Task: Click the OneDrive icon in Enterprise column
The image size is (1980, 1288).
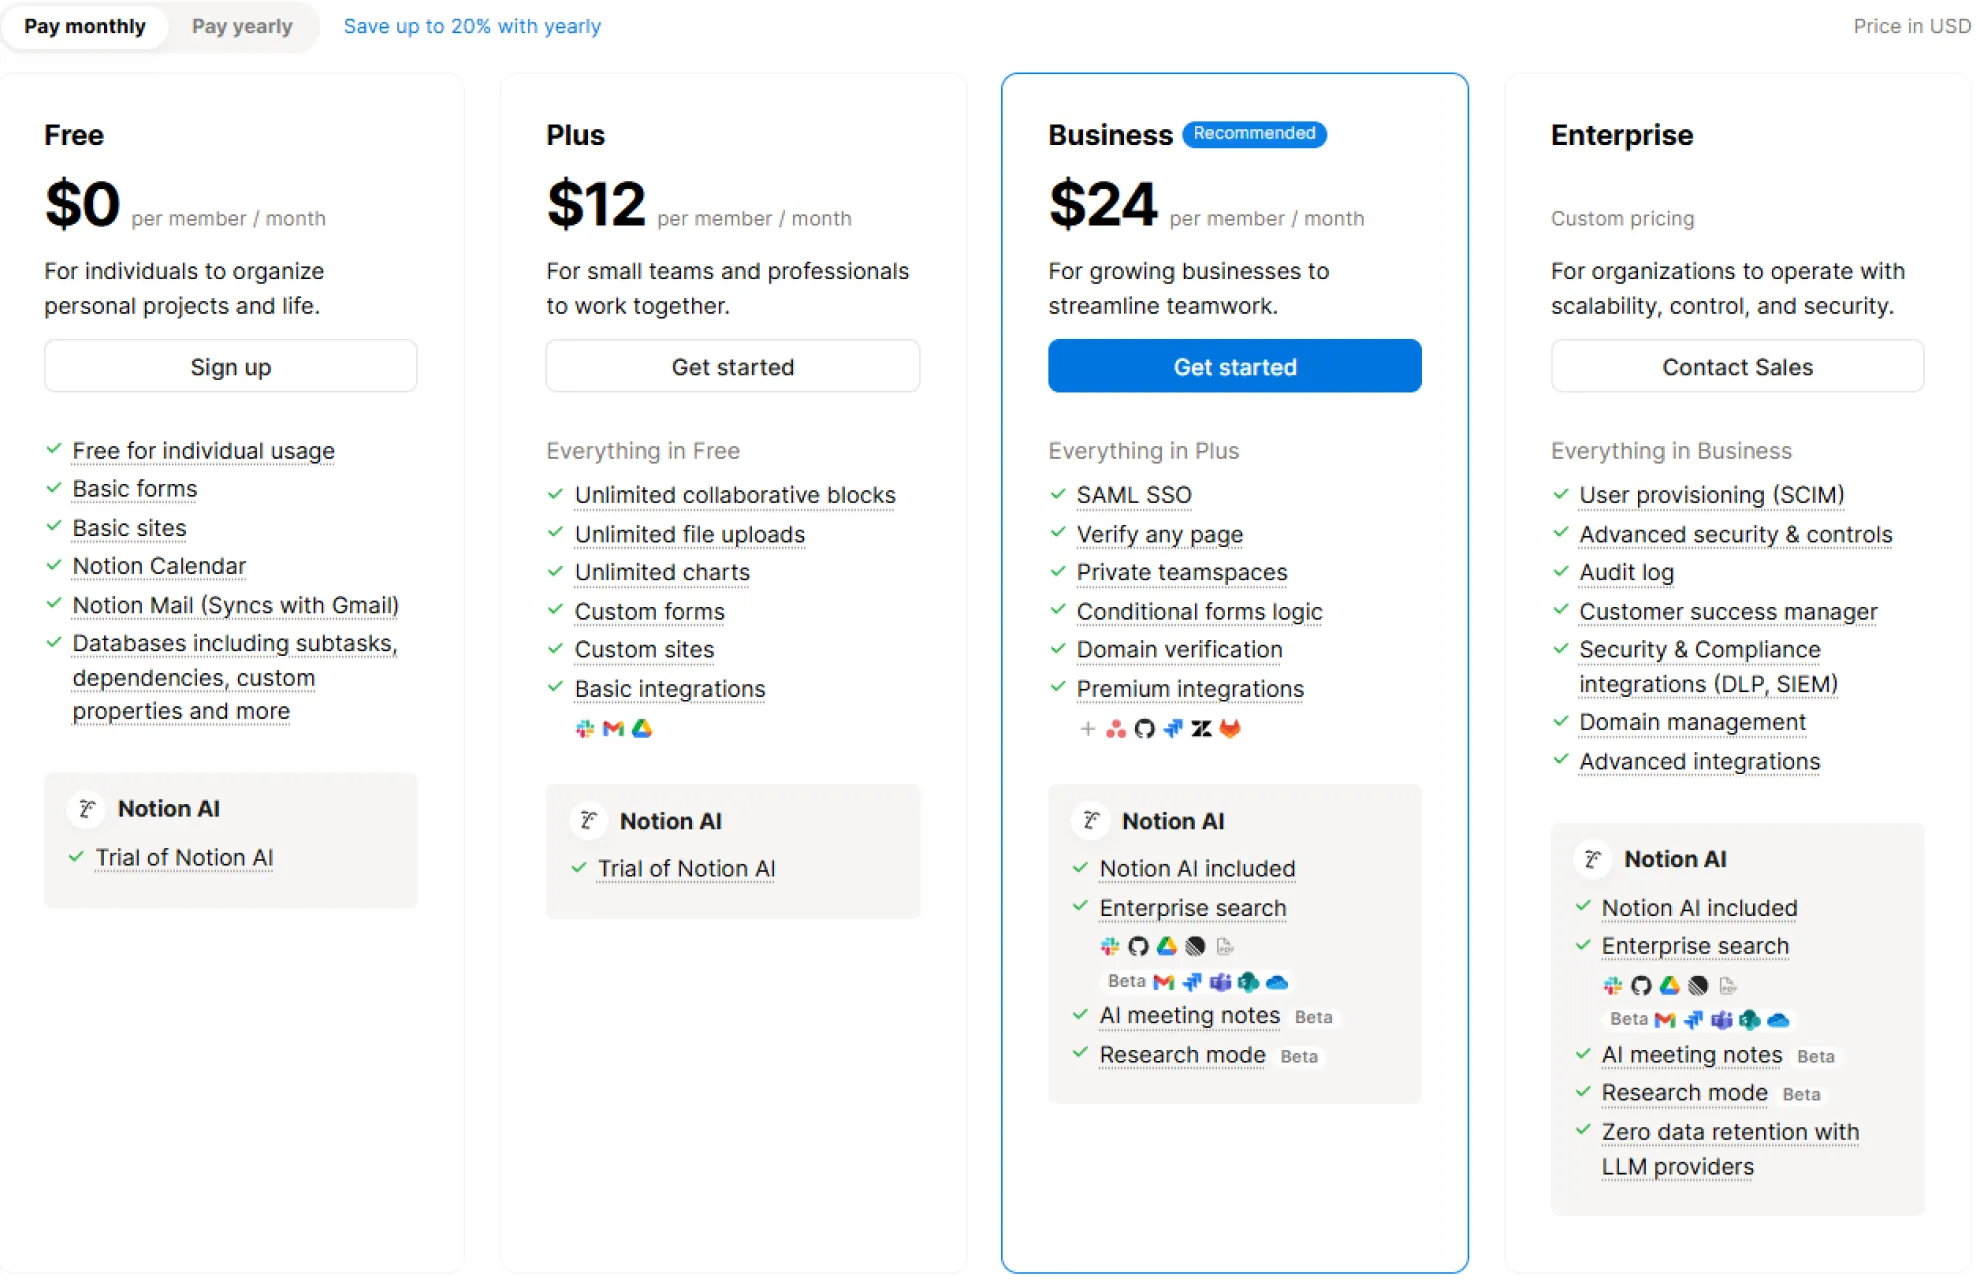Action: (1777, 1020)
